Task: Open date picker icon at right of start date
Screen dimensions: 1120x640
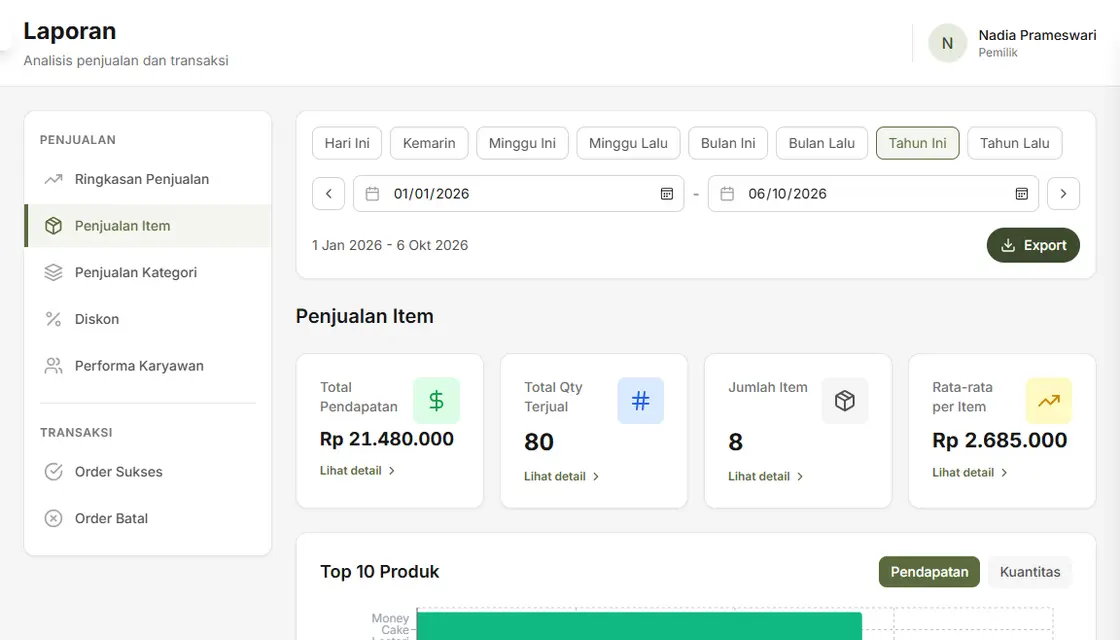Action: [666, 194]
